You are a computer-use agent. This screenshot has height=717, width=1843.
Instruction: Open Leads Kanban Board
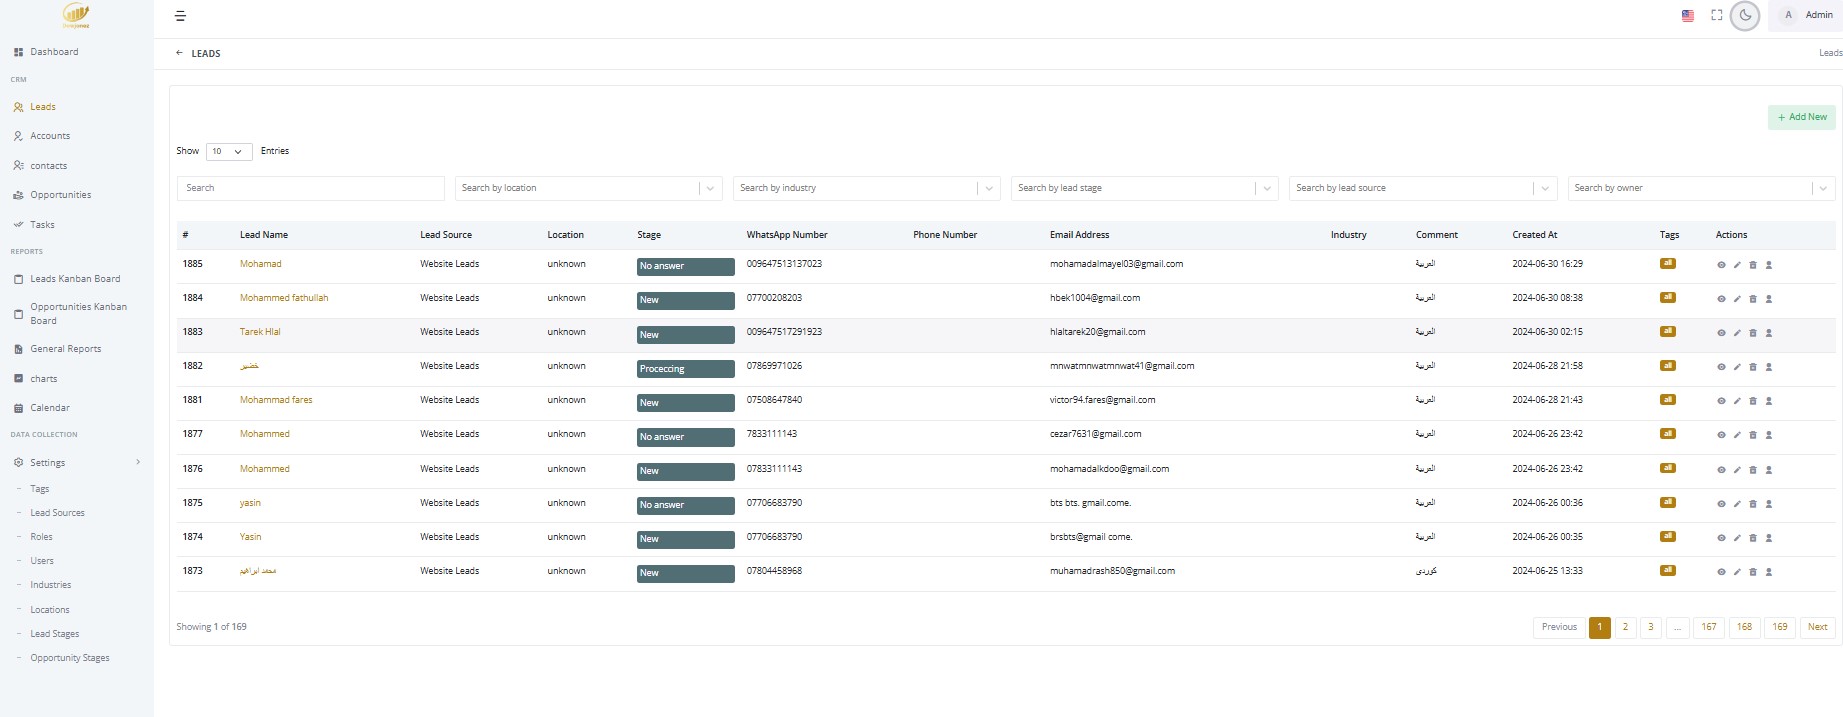click(75, 279)
